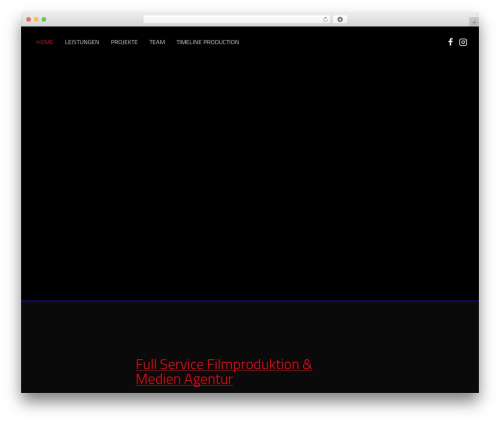Go to the HOME menu item
The height and width of the screenshot is (423, 500).
[x=45, y=42]
